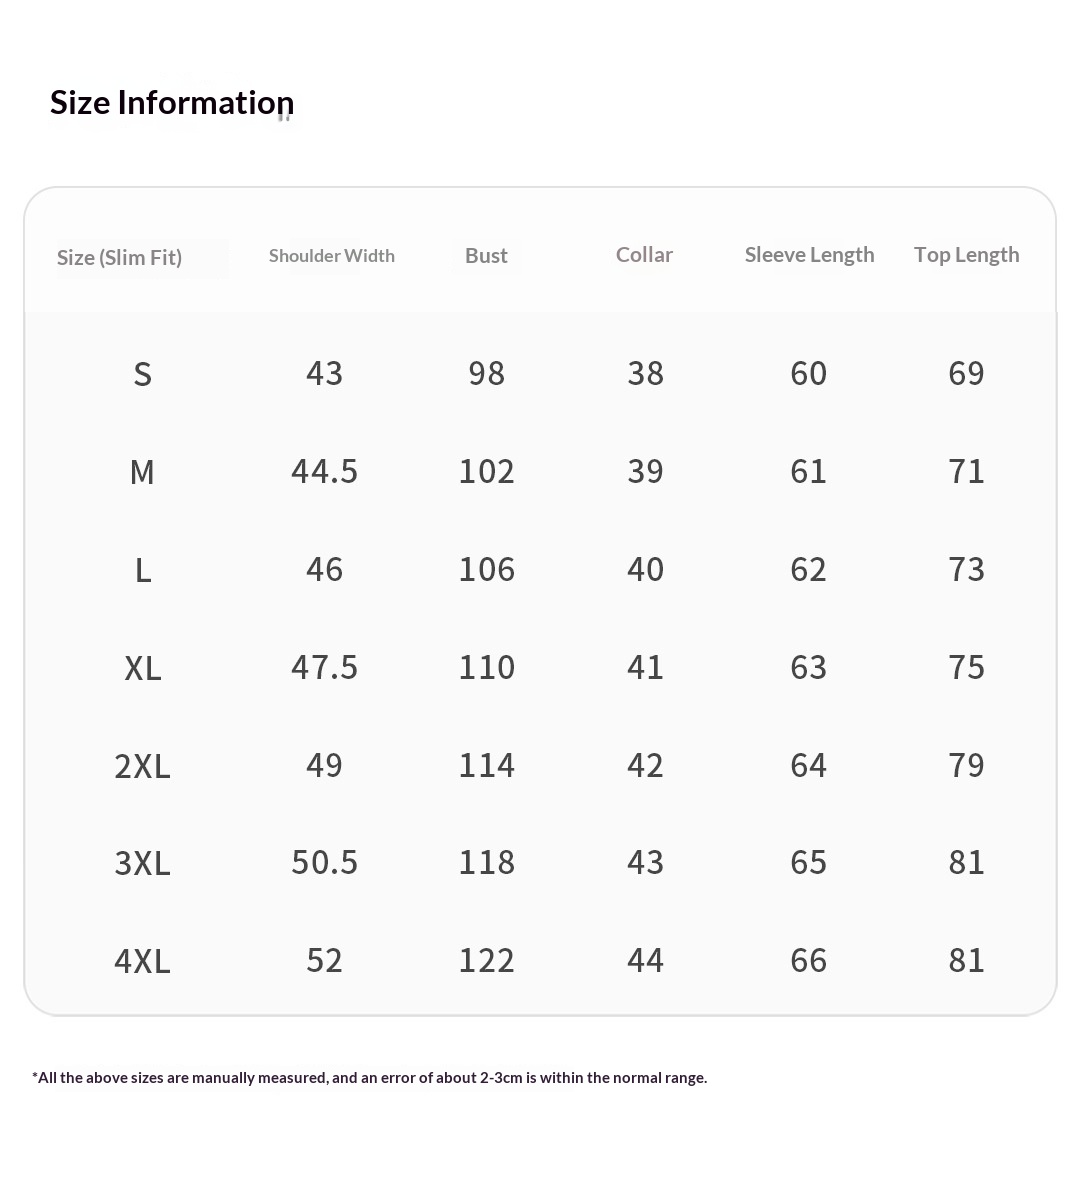Click the Sleeve Length column header
Screen dimensions: 1080x1179
pos(809,254)
